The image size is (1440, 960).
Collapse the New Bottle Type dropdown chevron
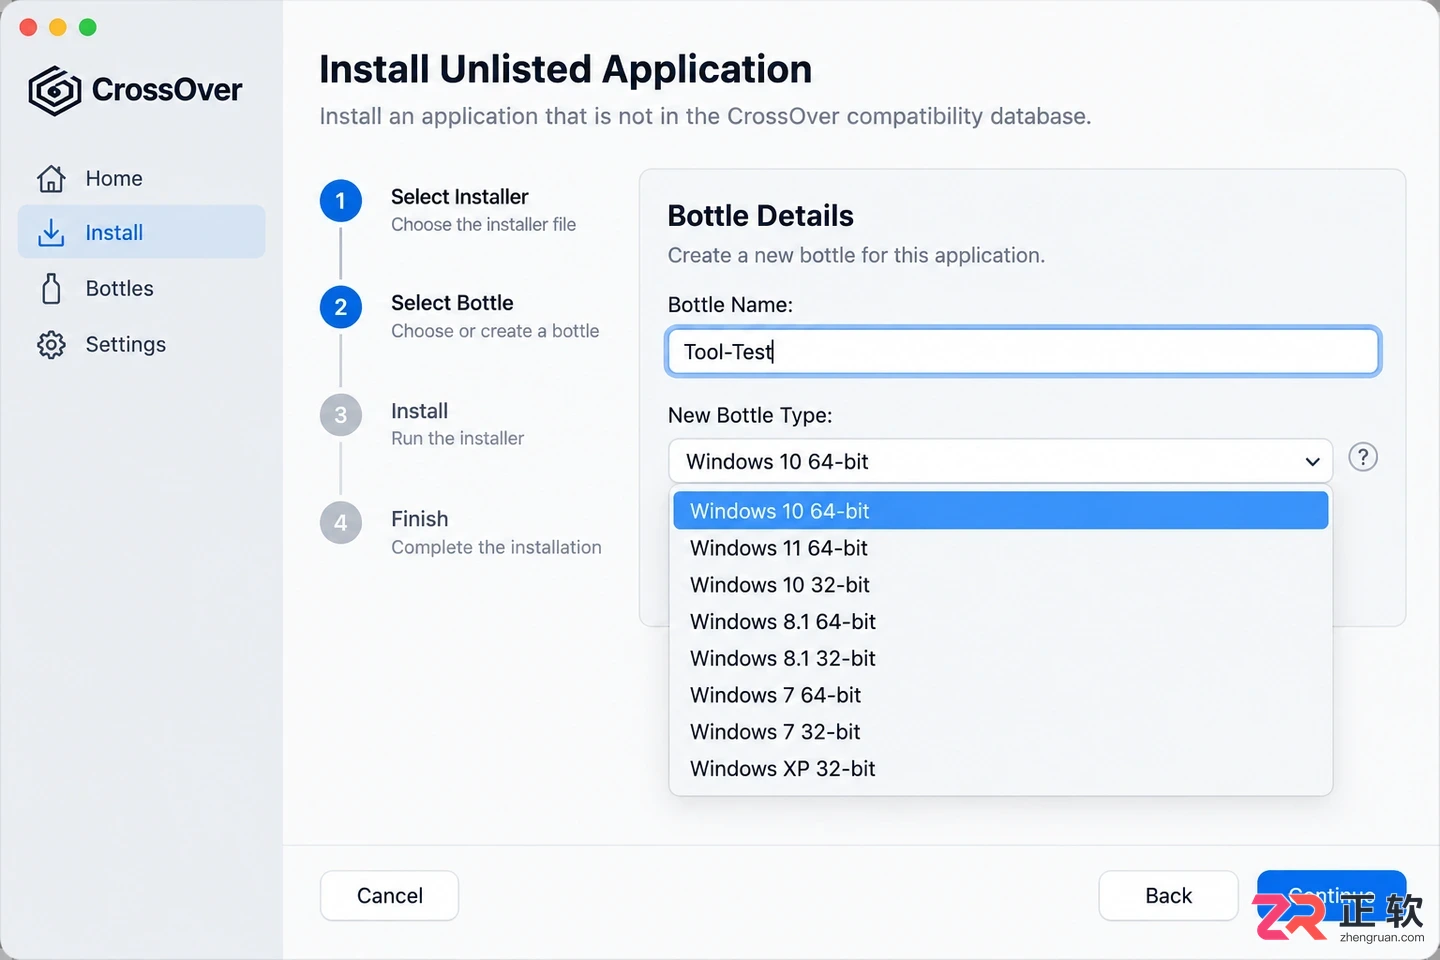[x=1312, y=462]
